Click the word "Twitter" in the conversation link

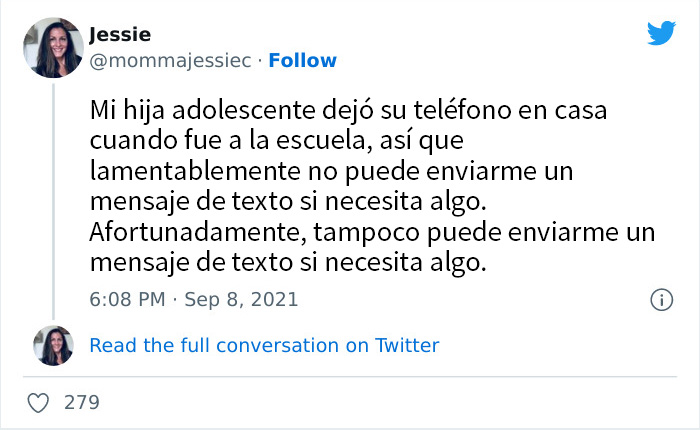pyautogui.click(x=406, y=346)
